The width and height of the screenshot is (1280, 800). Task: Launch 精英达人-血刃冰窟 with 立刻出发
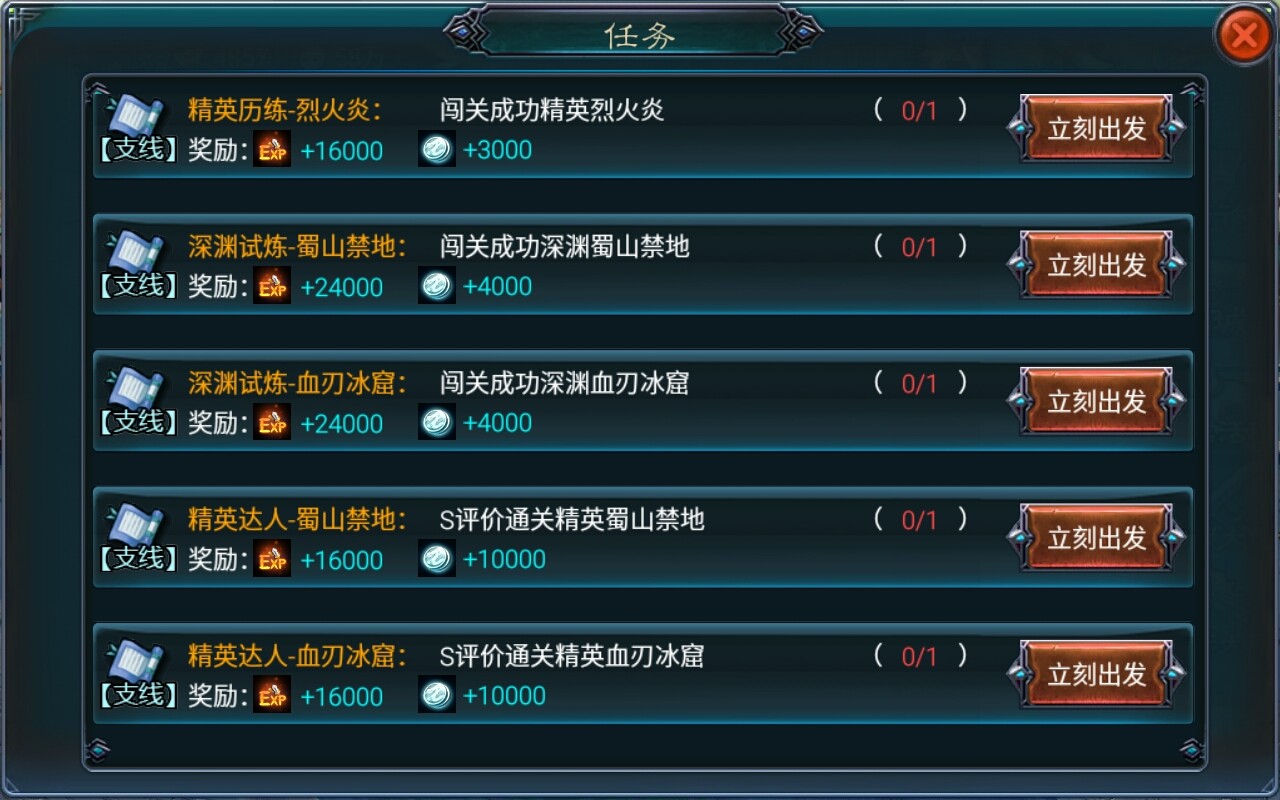(x=1096, y=674)
